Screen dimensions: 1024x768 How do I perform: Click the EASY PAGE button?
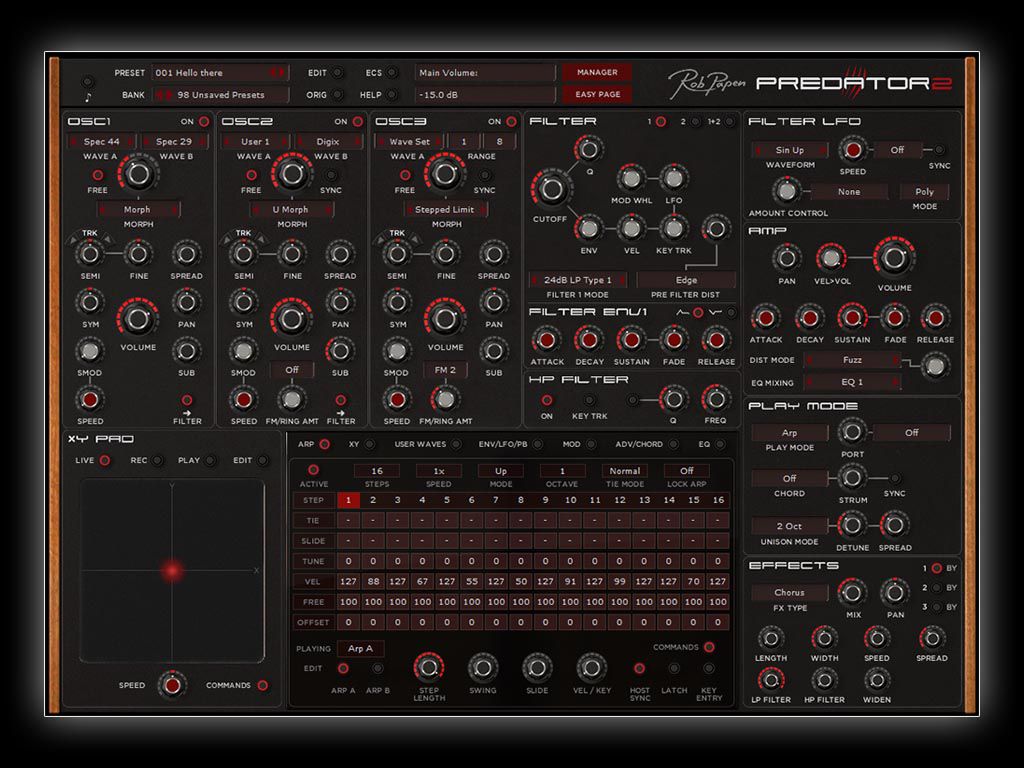click(x=597, y=93)
